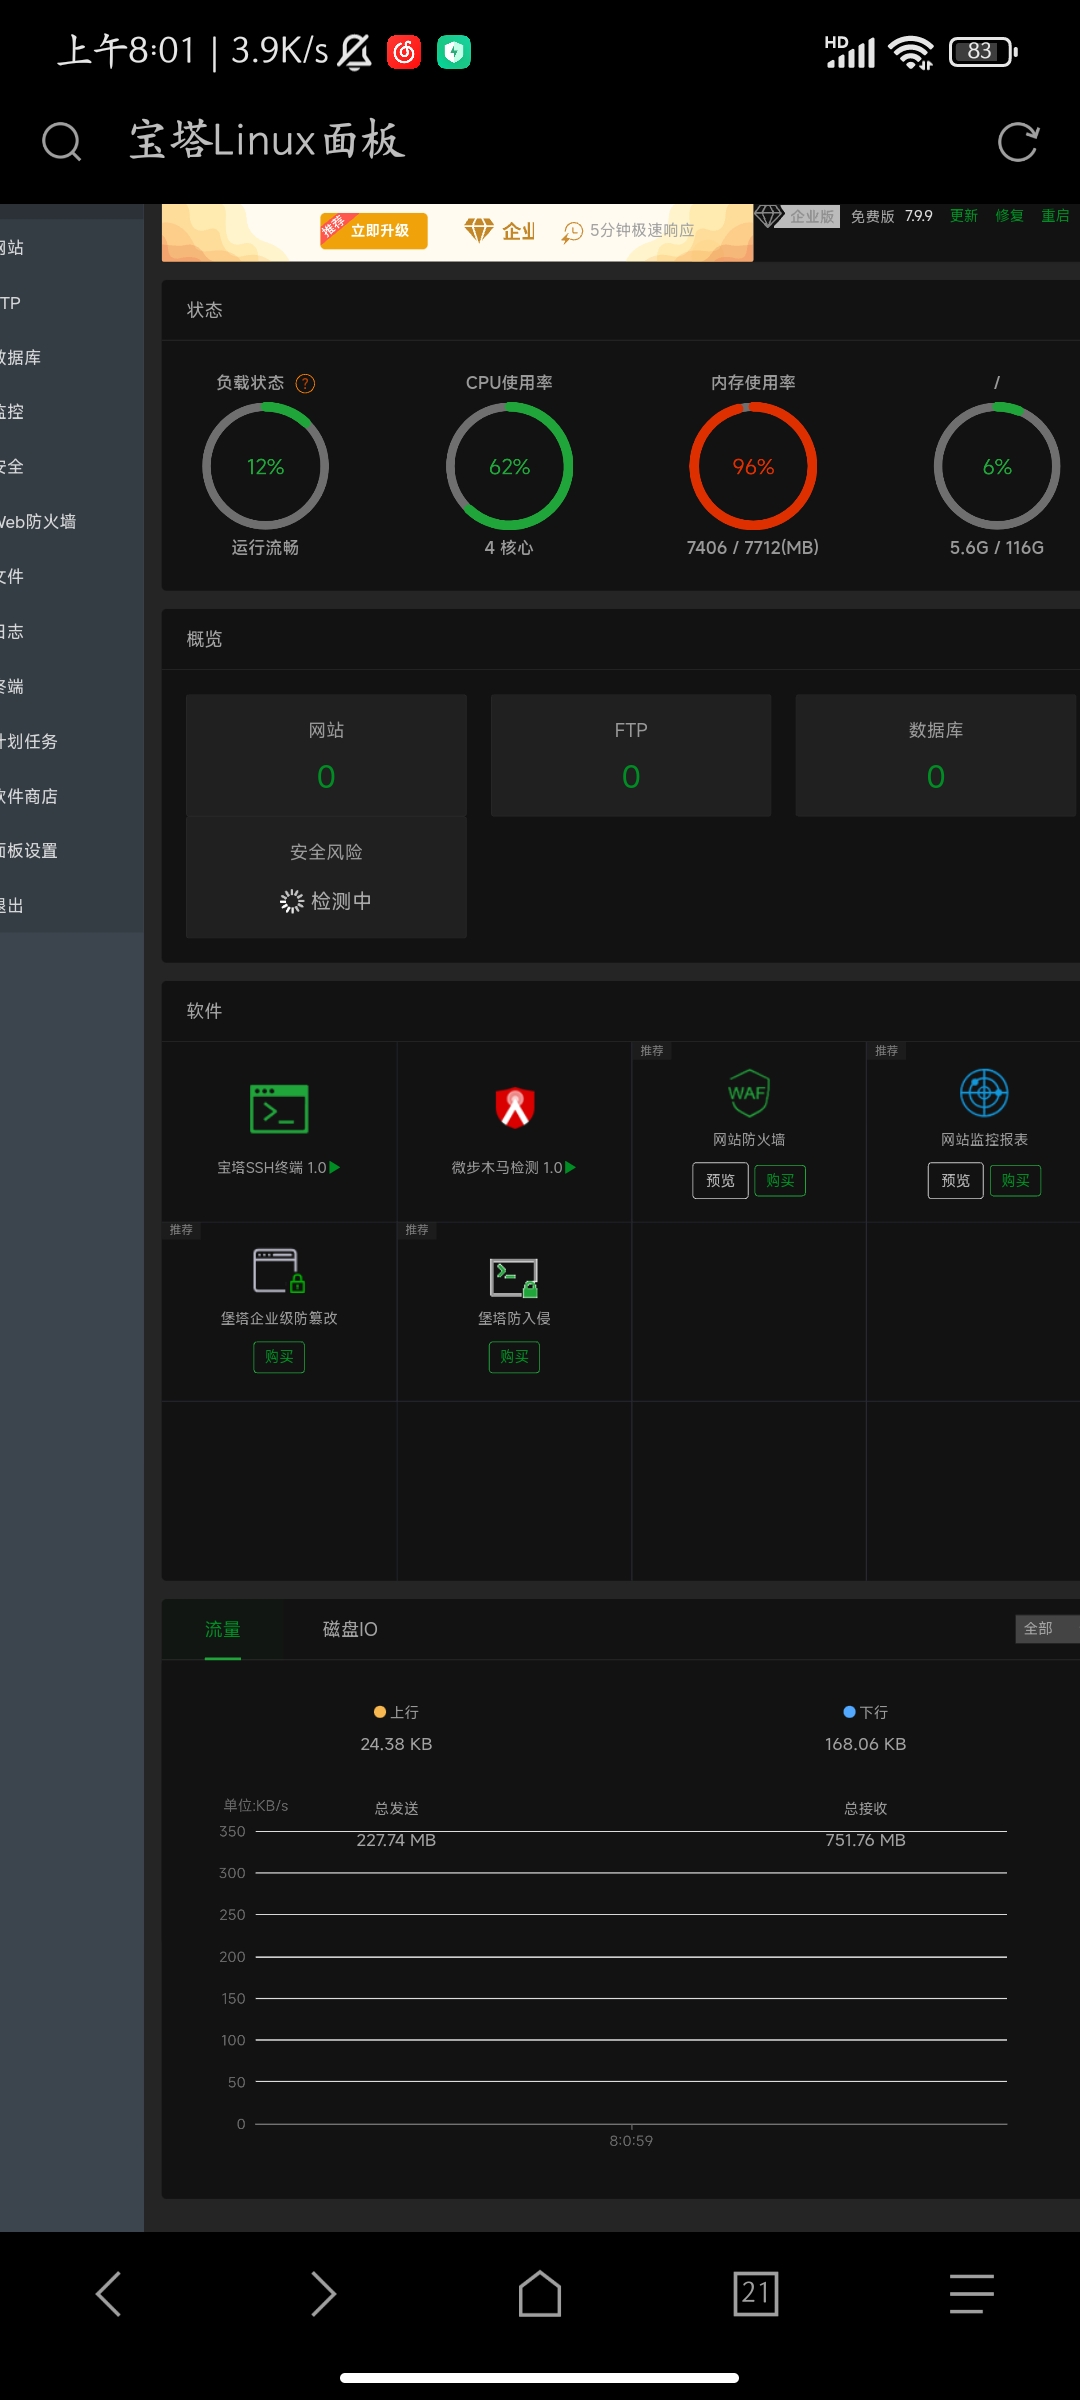Go to the browser home icon
Screen dimensions: 1080x2400
pos(540,2293)
